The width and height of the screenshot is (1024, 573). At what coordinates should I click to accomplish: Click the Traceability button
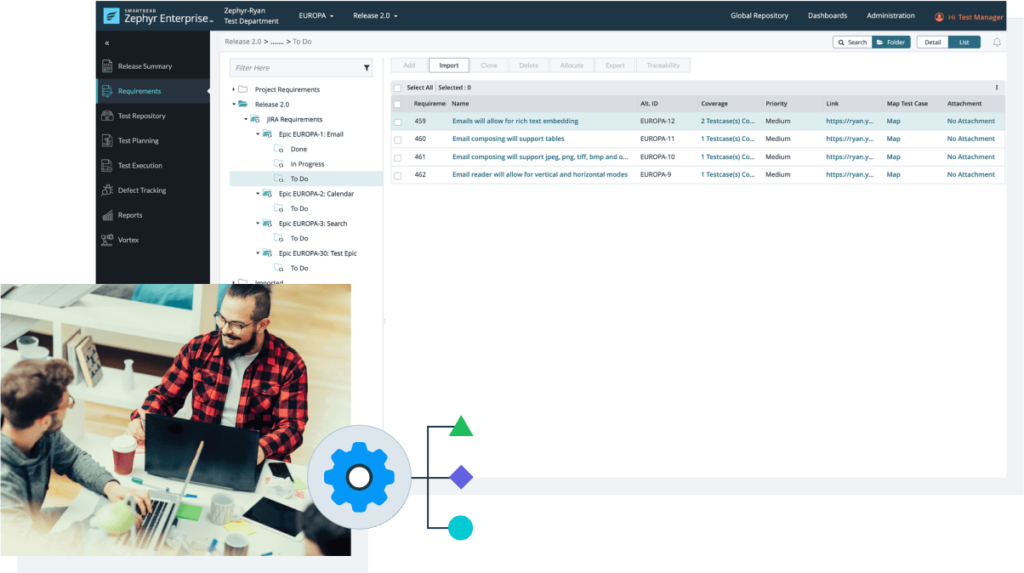[x=663, y=65]
